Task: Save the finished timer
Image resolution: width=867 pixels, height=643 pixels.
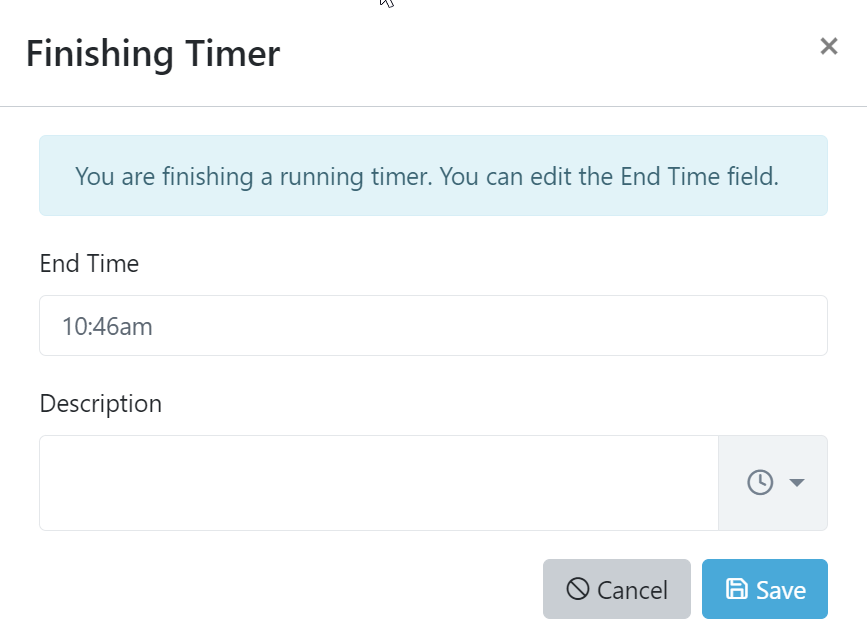Action: point(764,589)
